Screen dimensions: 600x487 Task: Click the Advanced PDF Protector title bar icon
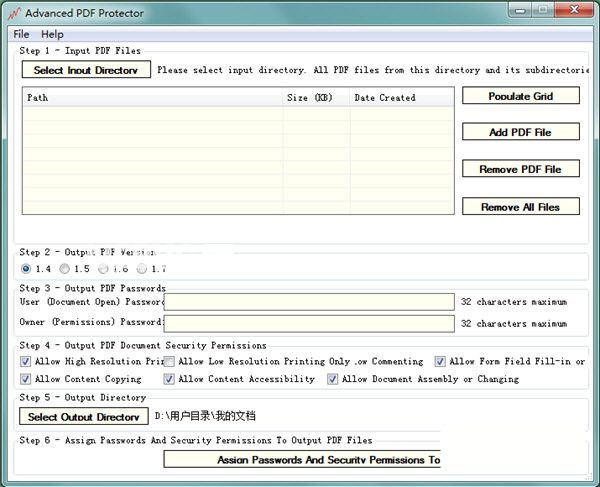pyautogui.click(x=14, y=13)
